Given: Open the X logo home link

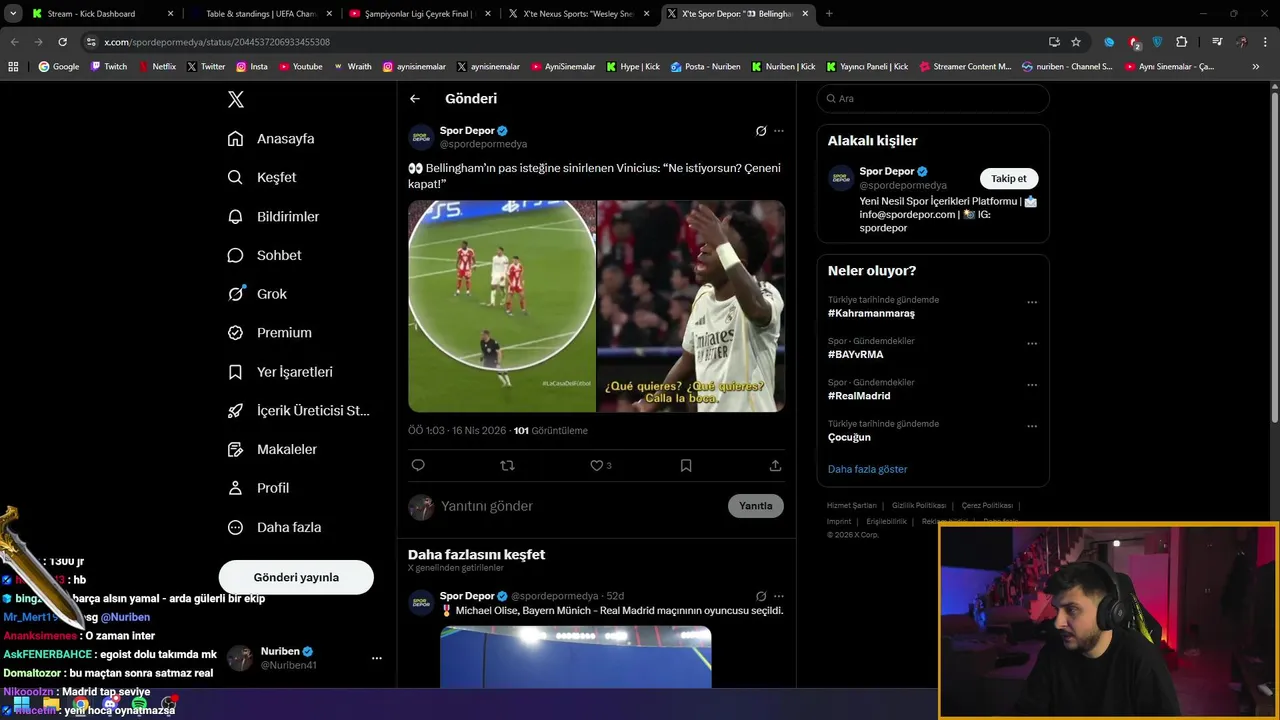Looking at the screenshot, I should 236,99.
